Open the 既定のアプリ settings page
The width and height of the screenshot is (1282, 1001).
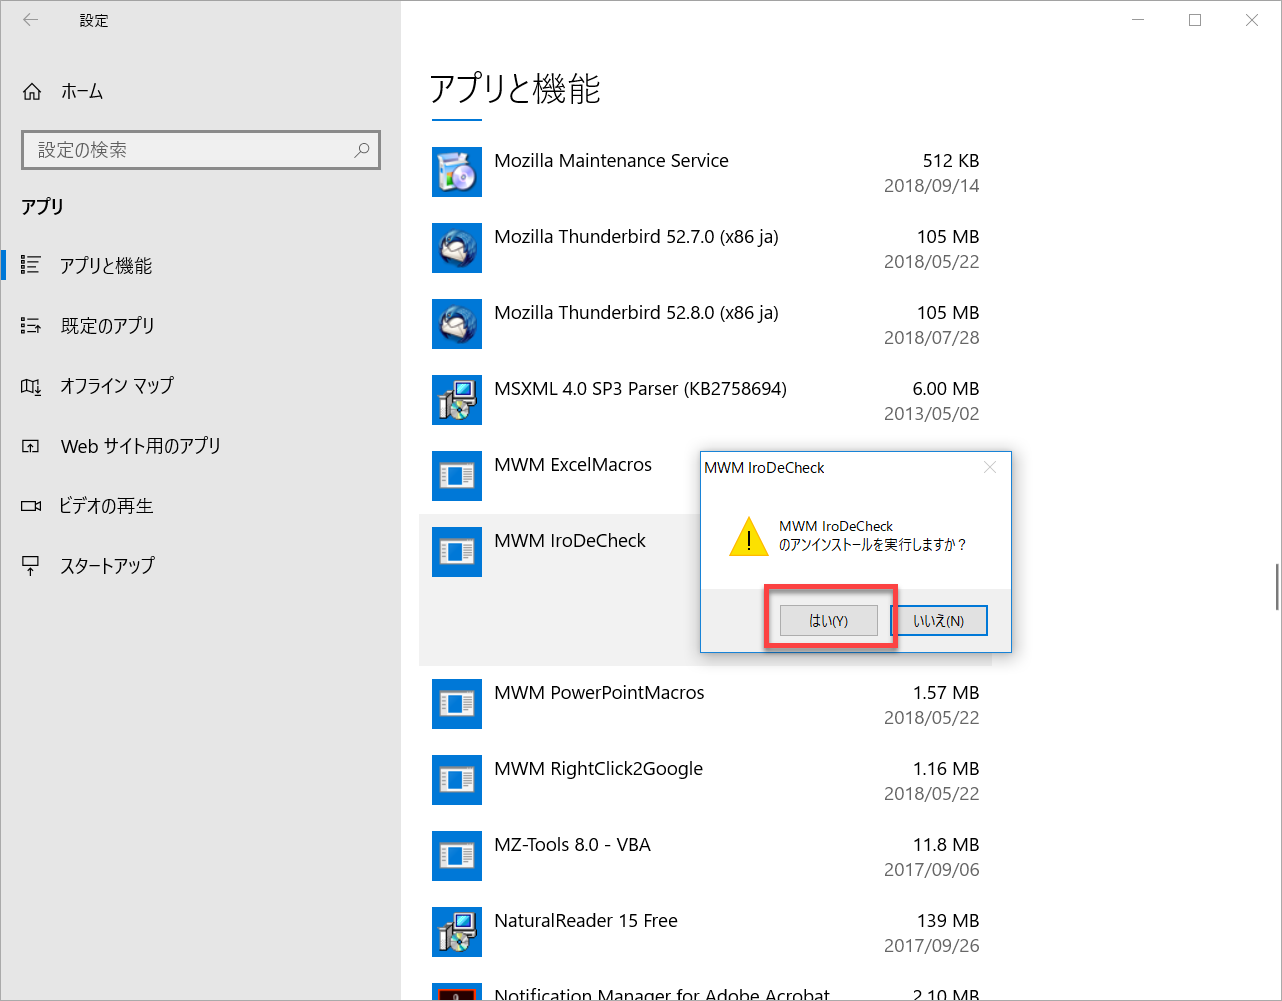click(107, 326)
